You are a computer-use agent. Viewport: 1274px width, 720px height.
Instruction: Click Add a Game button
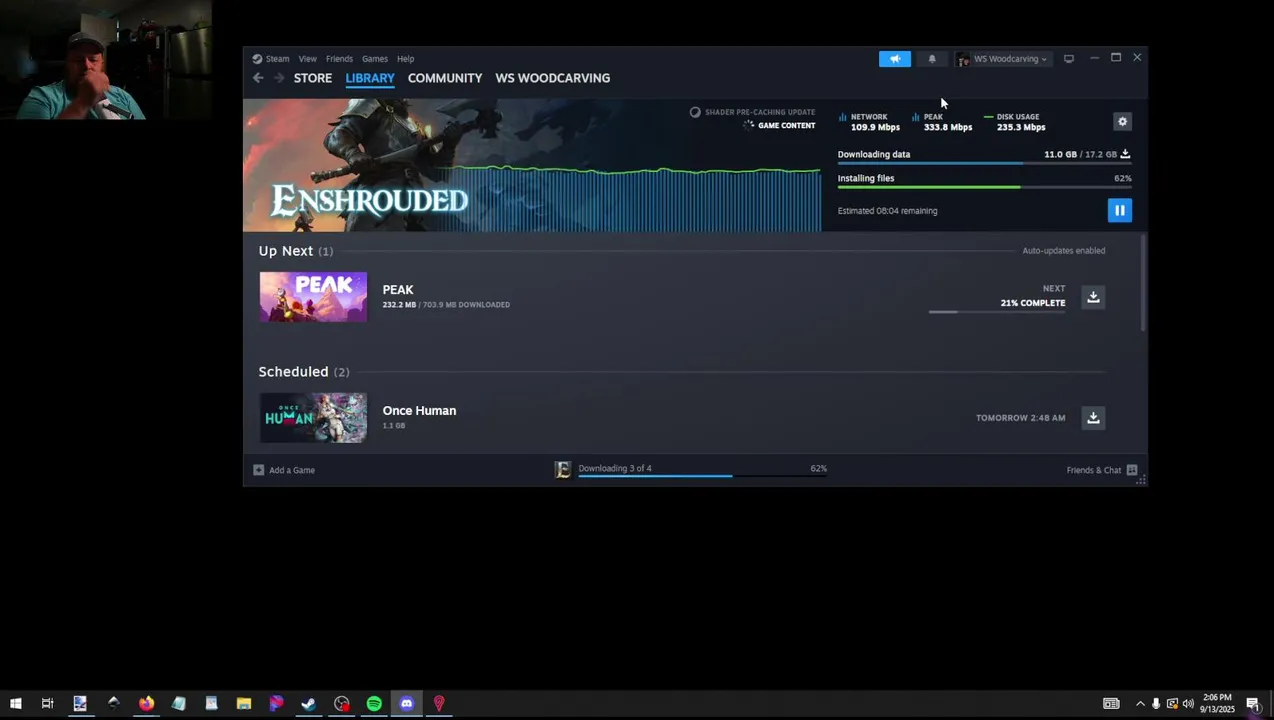pos(284,470)
